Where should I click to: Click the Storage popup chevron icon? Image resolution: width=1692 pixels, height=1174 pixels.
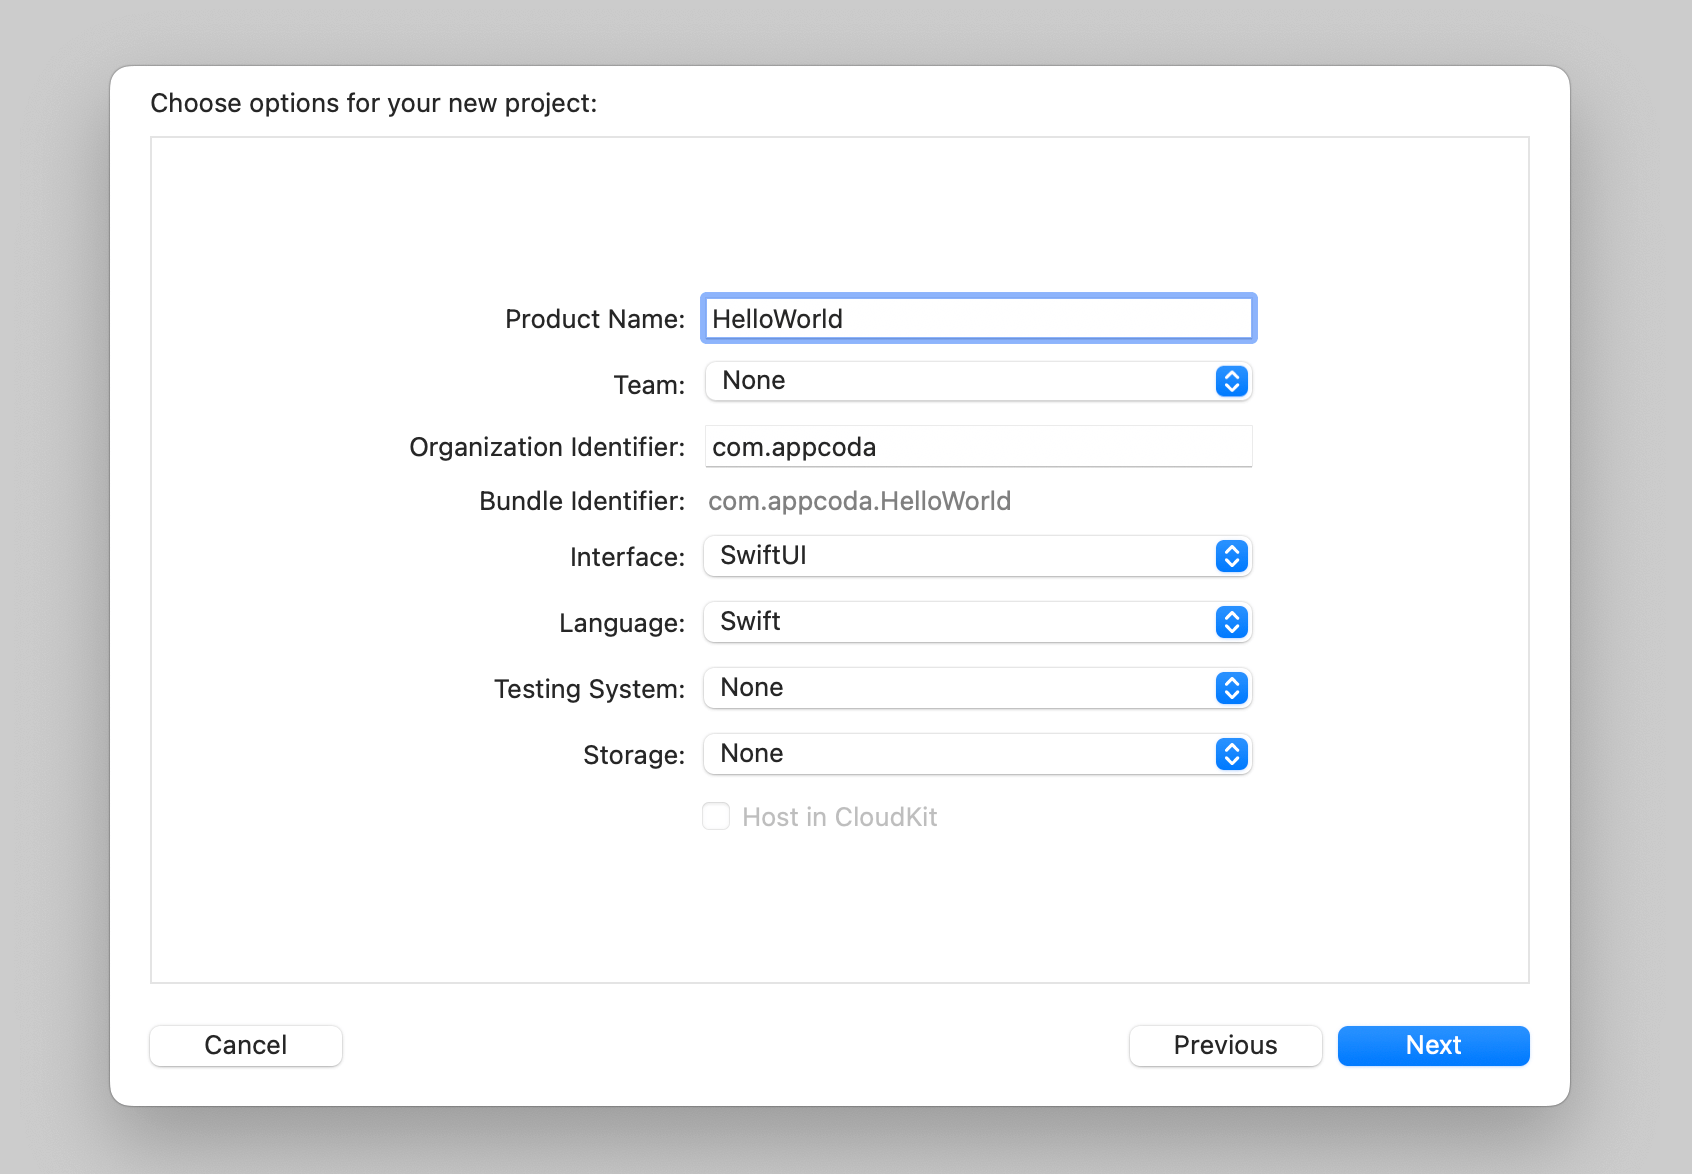click(x=1231, y=754)
